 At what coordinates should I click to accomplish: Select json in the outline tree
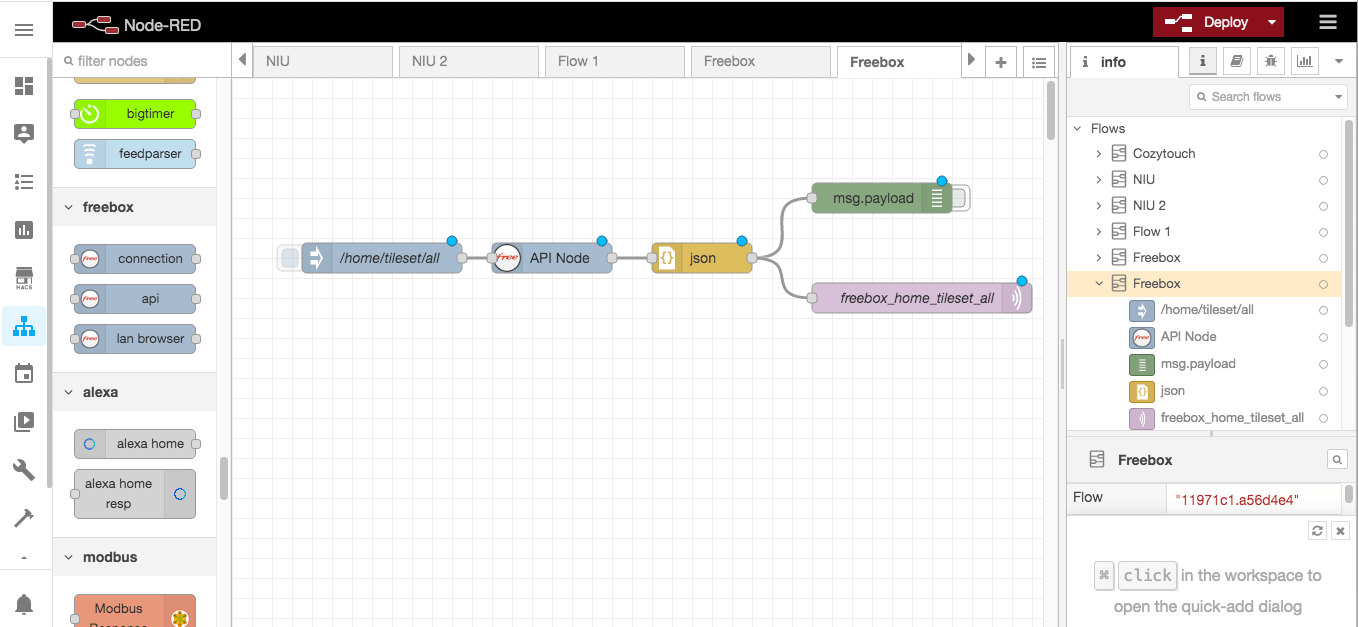(x=1173, y=391)
